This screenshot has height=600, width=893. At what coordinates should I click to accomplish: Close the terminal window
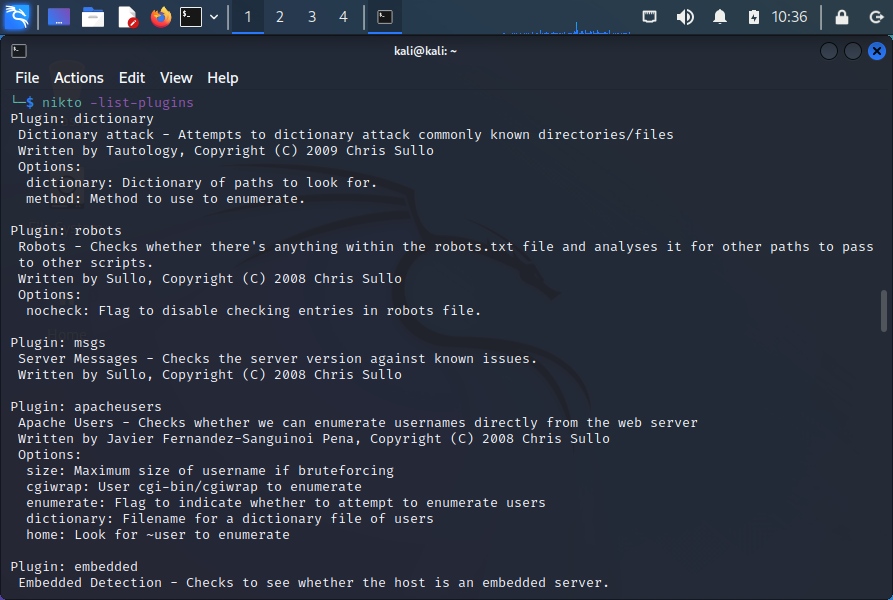[877, 51]
